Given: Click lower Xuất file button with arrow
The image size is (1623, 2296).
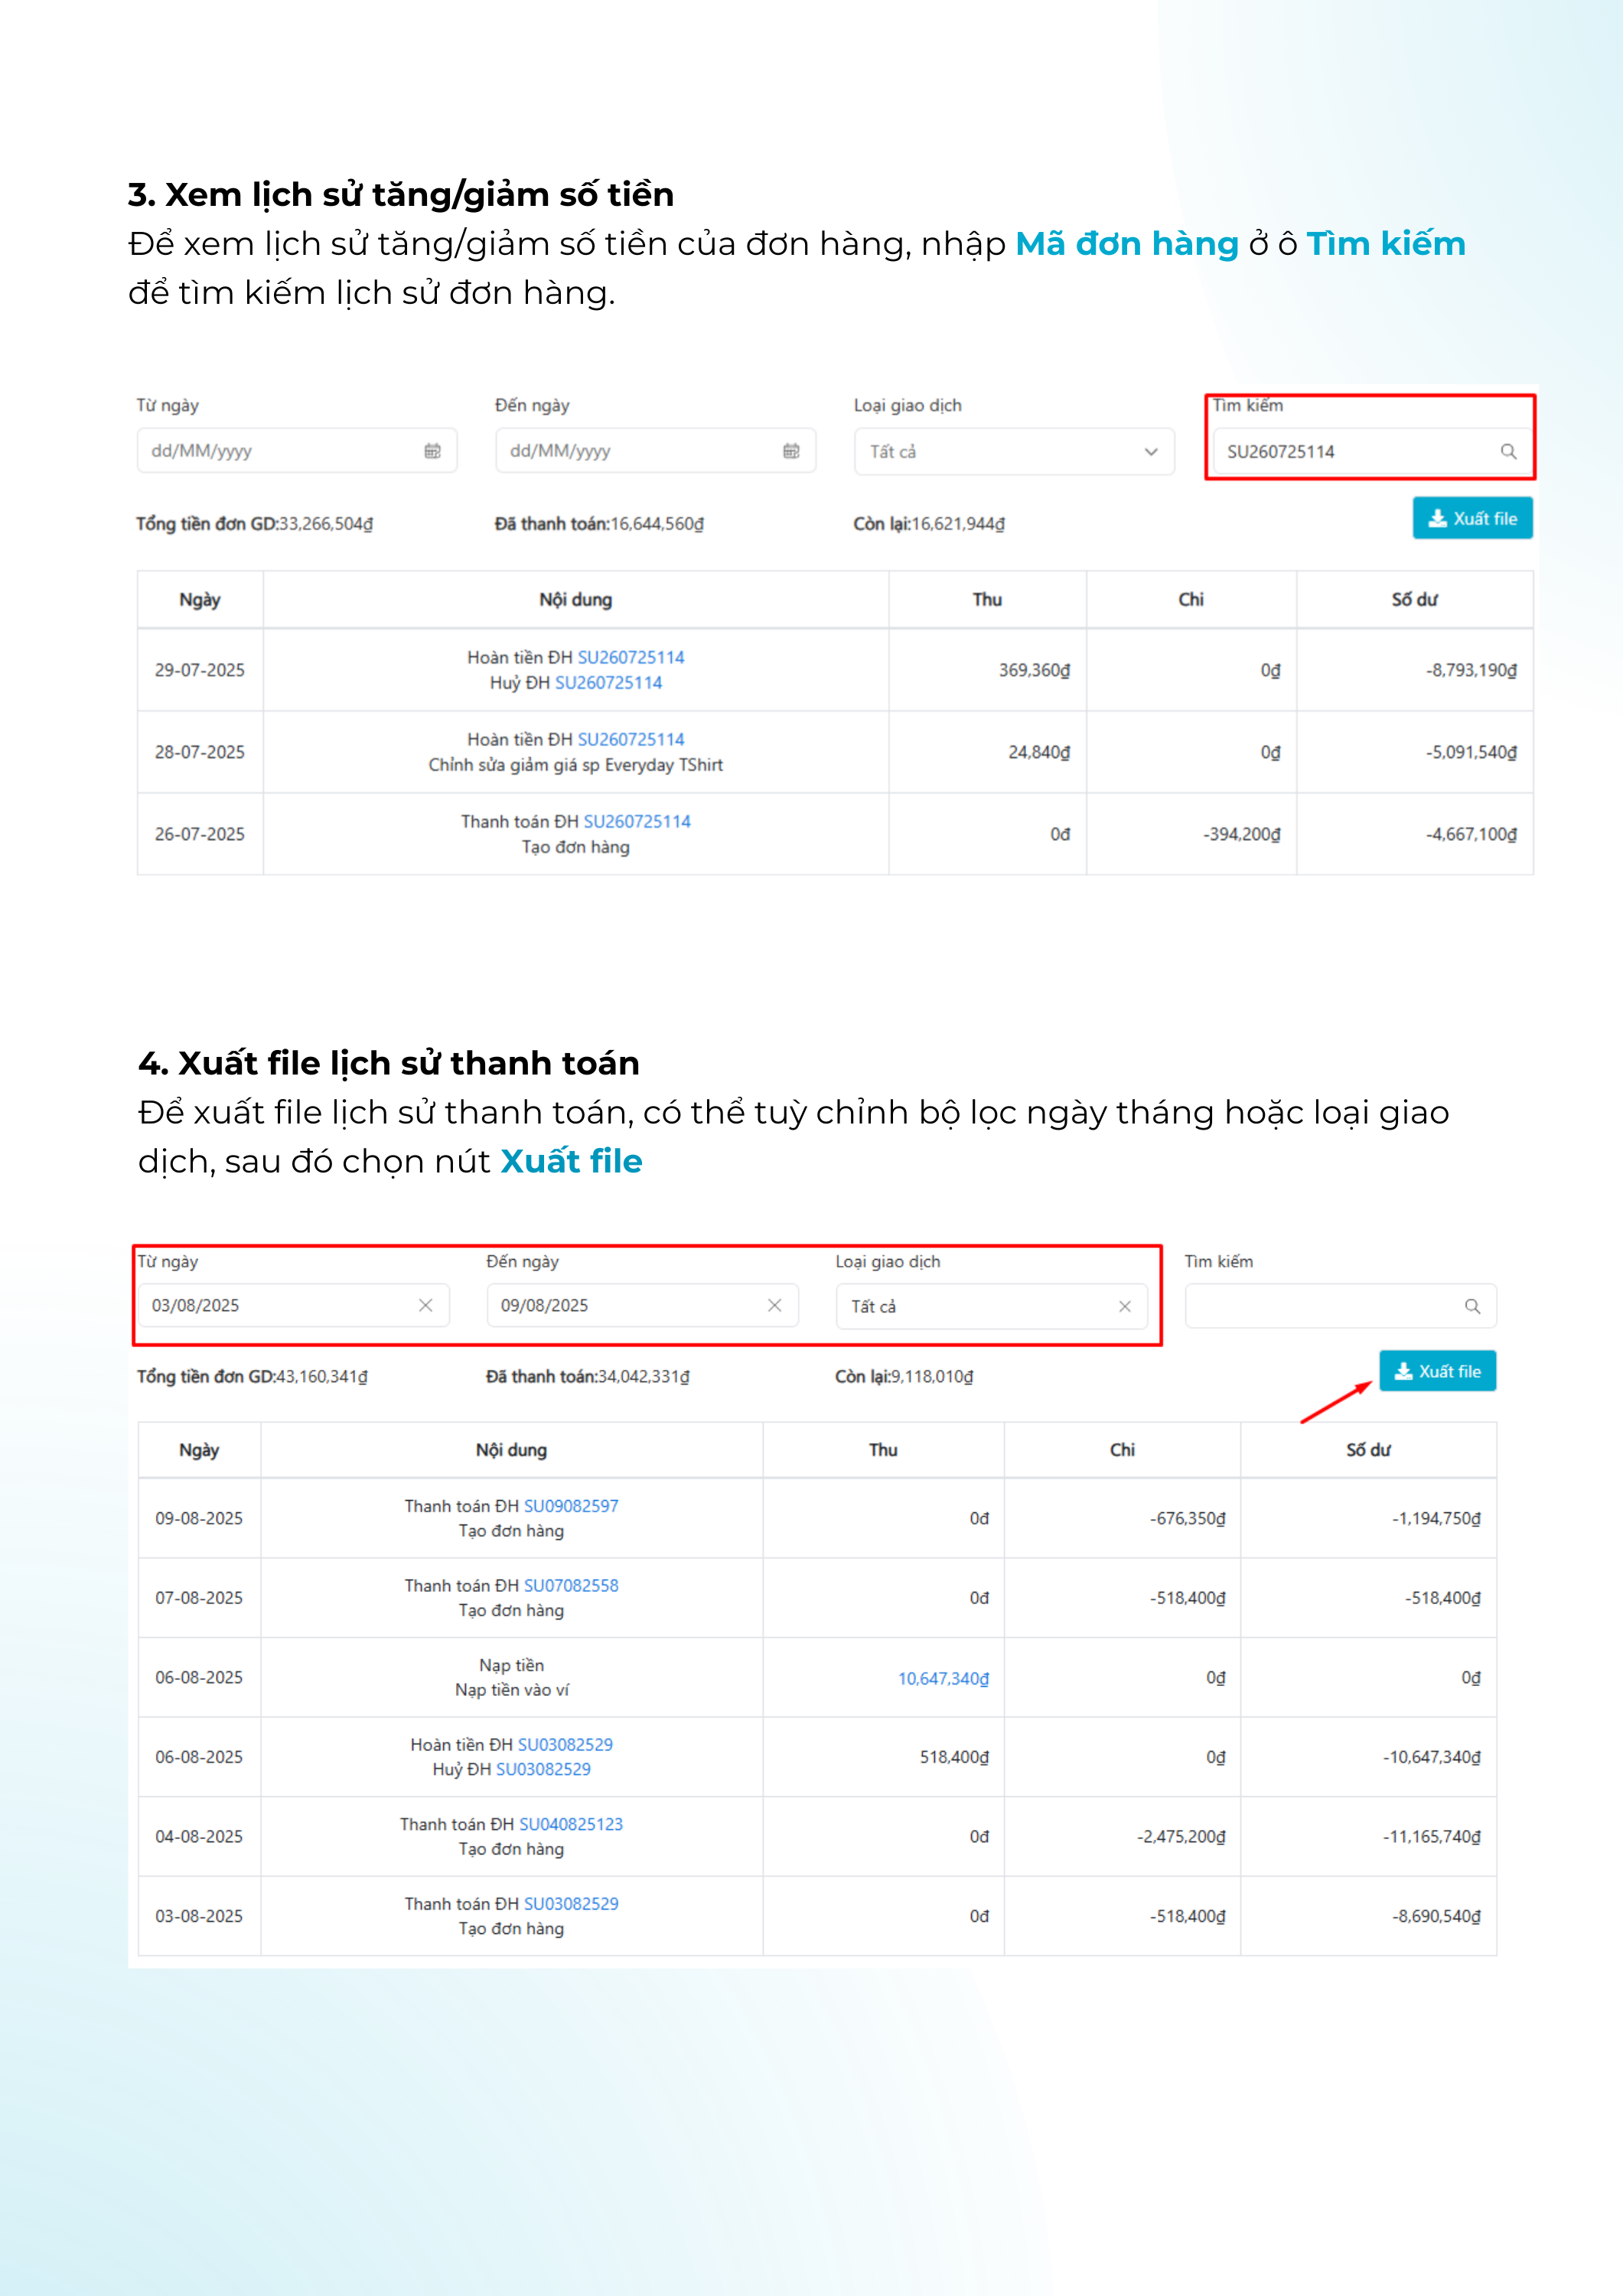Looking at the screenshot, I should pos(1437,1371).
